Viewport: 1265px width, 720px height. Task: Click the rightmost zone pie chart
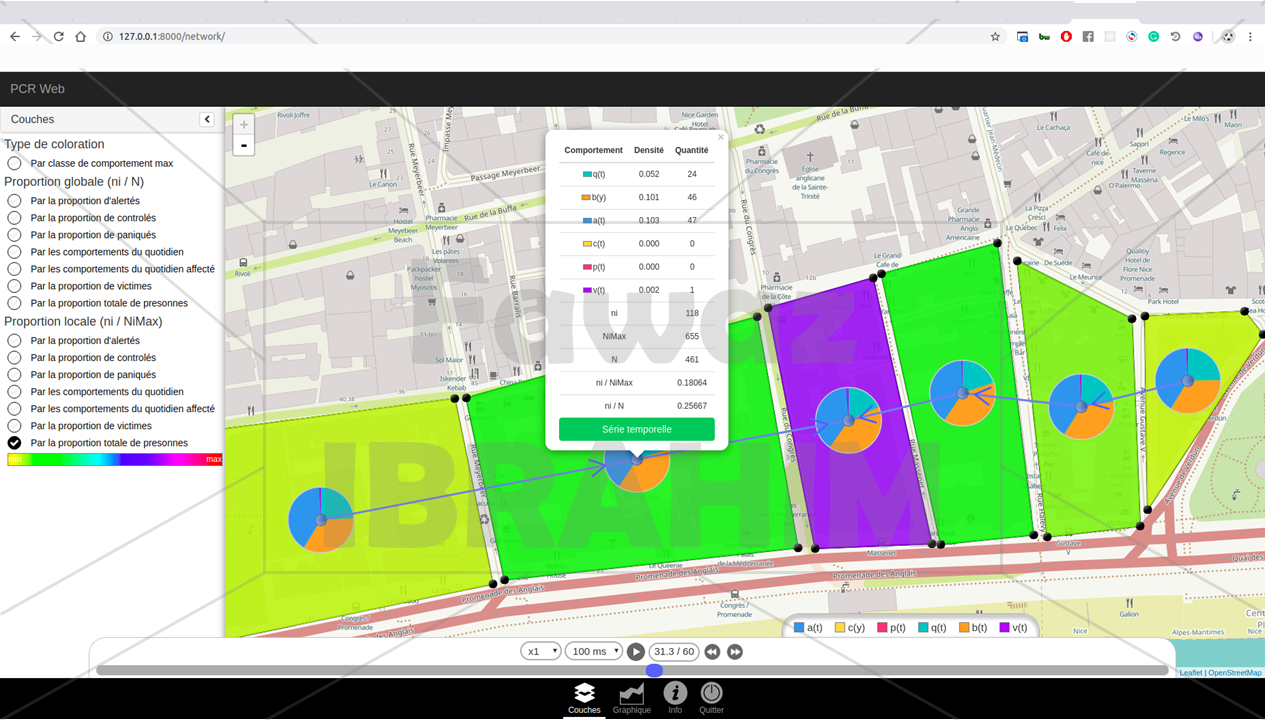tap(1188, 381)
